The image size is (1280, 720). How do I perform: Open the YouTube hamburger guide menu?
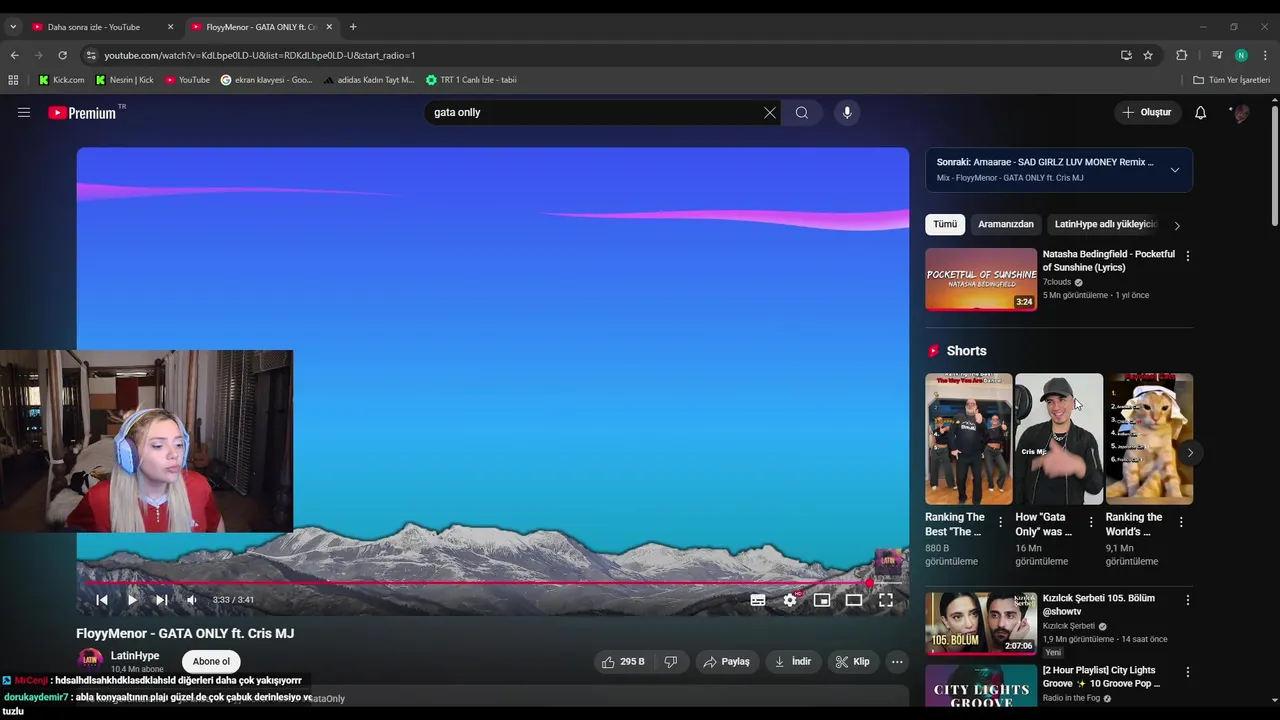[x=24, y=113]
